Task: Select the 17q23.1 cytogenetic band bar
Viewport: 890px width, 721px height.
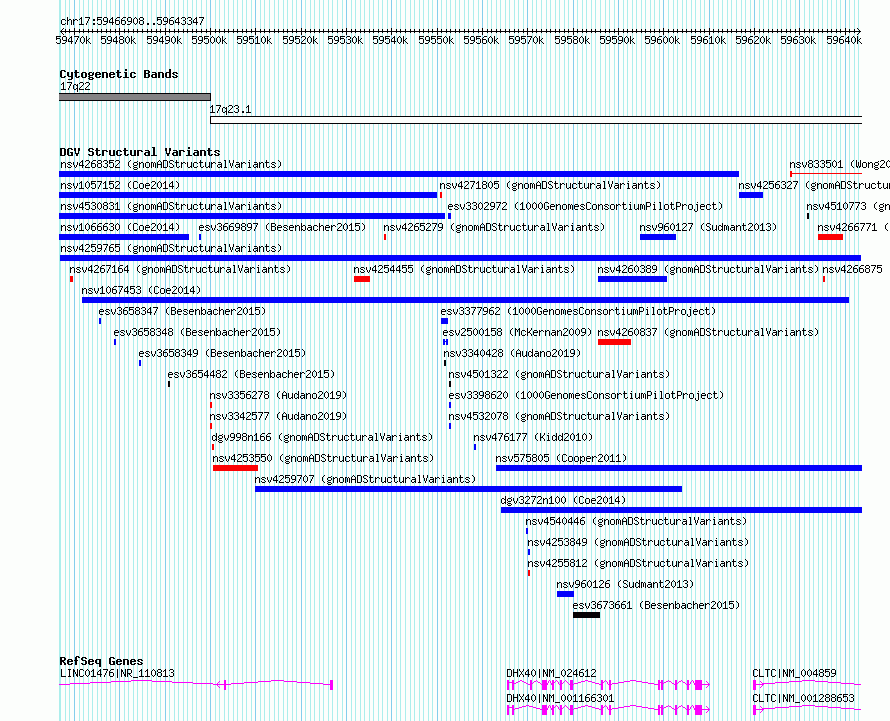Action: pyautogui.click(x=536, y=120)
